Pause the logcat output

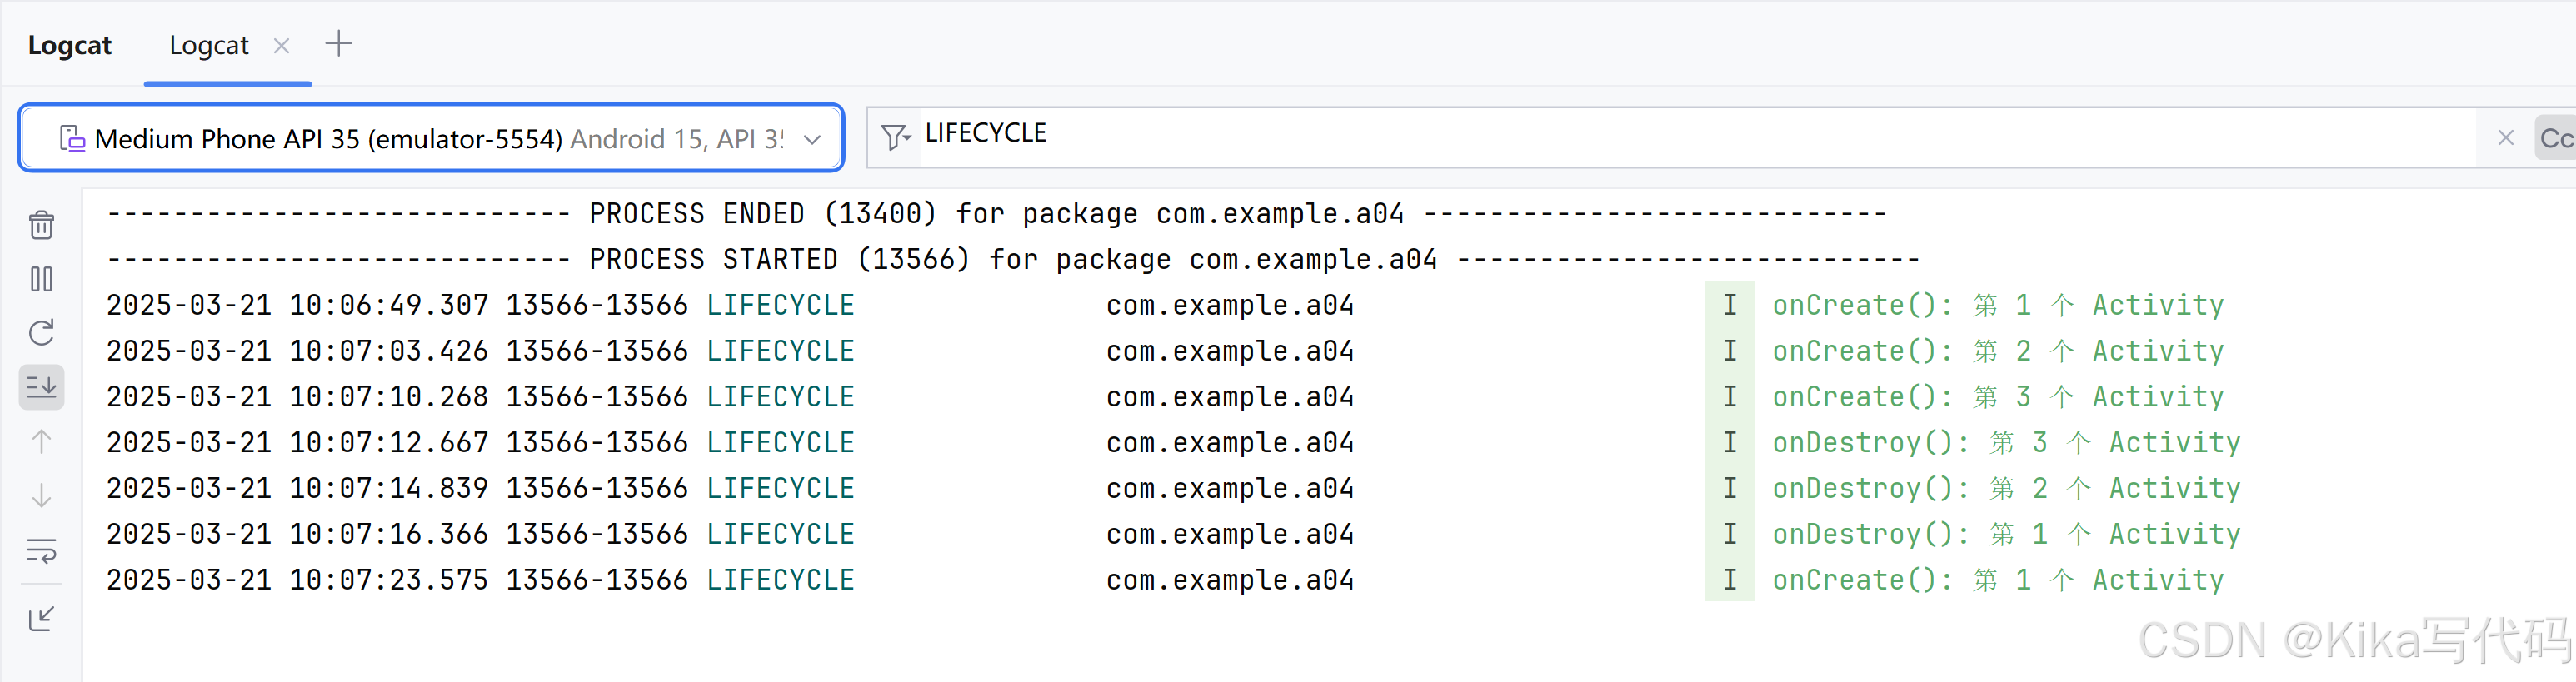point(41,279)
